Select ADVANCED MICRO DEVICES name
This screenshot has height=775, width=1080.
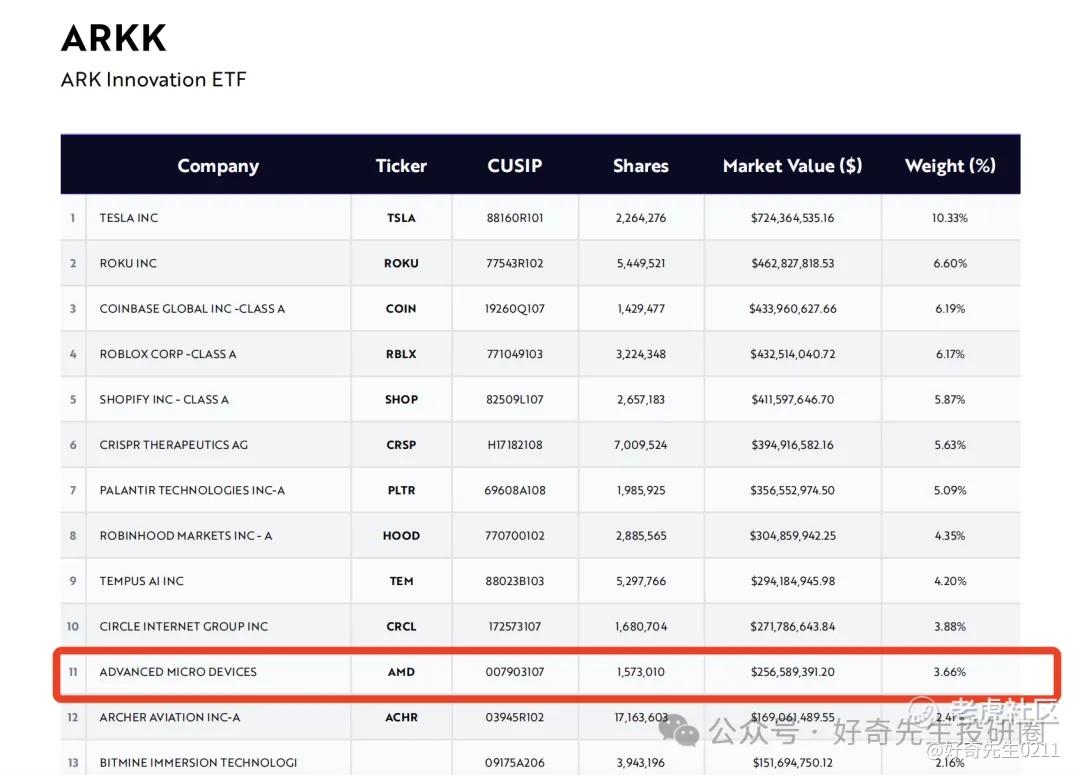click(178, 672)
